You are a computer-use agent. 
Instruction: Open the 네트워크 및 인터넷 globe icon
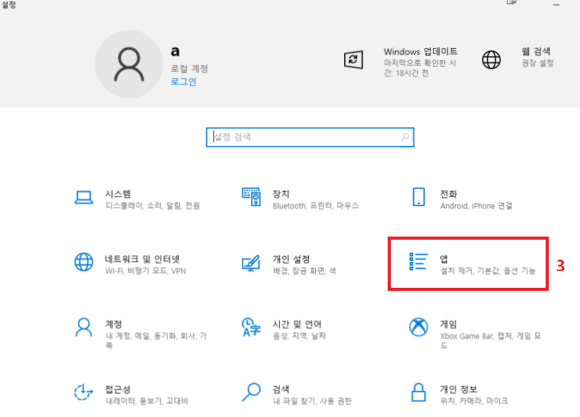tap(84, 262)
